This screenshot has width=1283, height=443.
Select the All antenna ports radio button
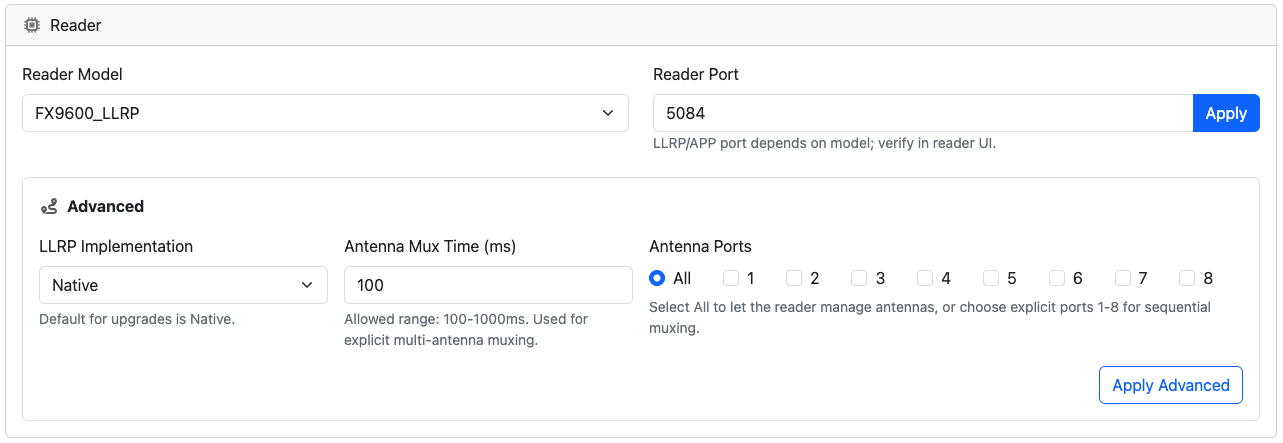coord(657,278)
